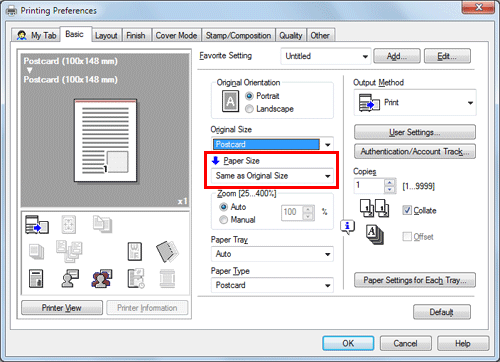Click the Help button
This screenshot has height=362, width=500.
click(463, 343)
